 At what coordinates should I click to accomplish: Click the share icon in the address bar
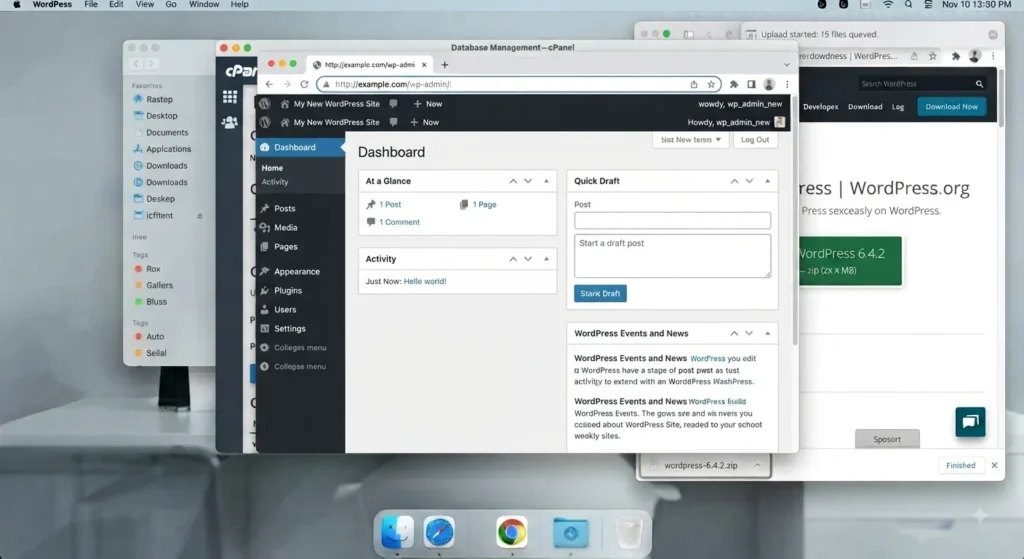tap(694, 84)
